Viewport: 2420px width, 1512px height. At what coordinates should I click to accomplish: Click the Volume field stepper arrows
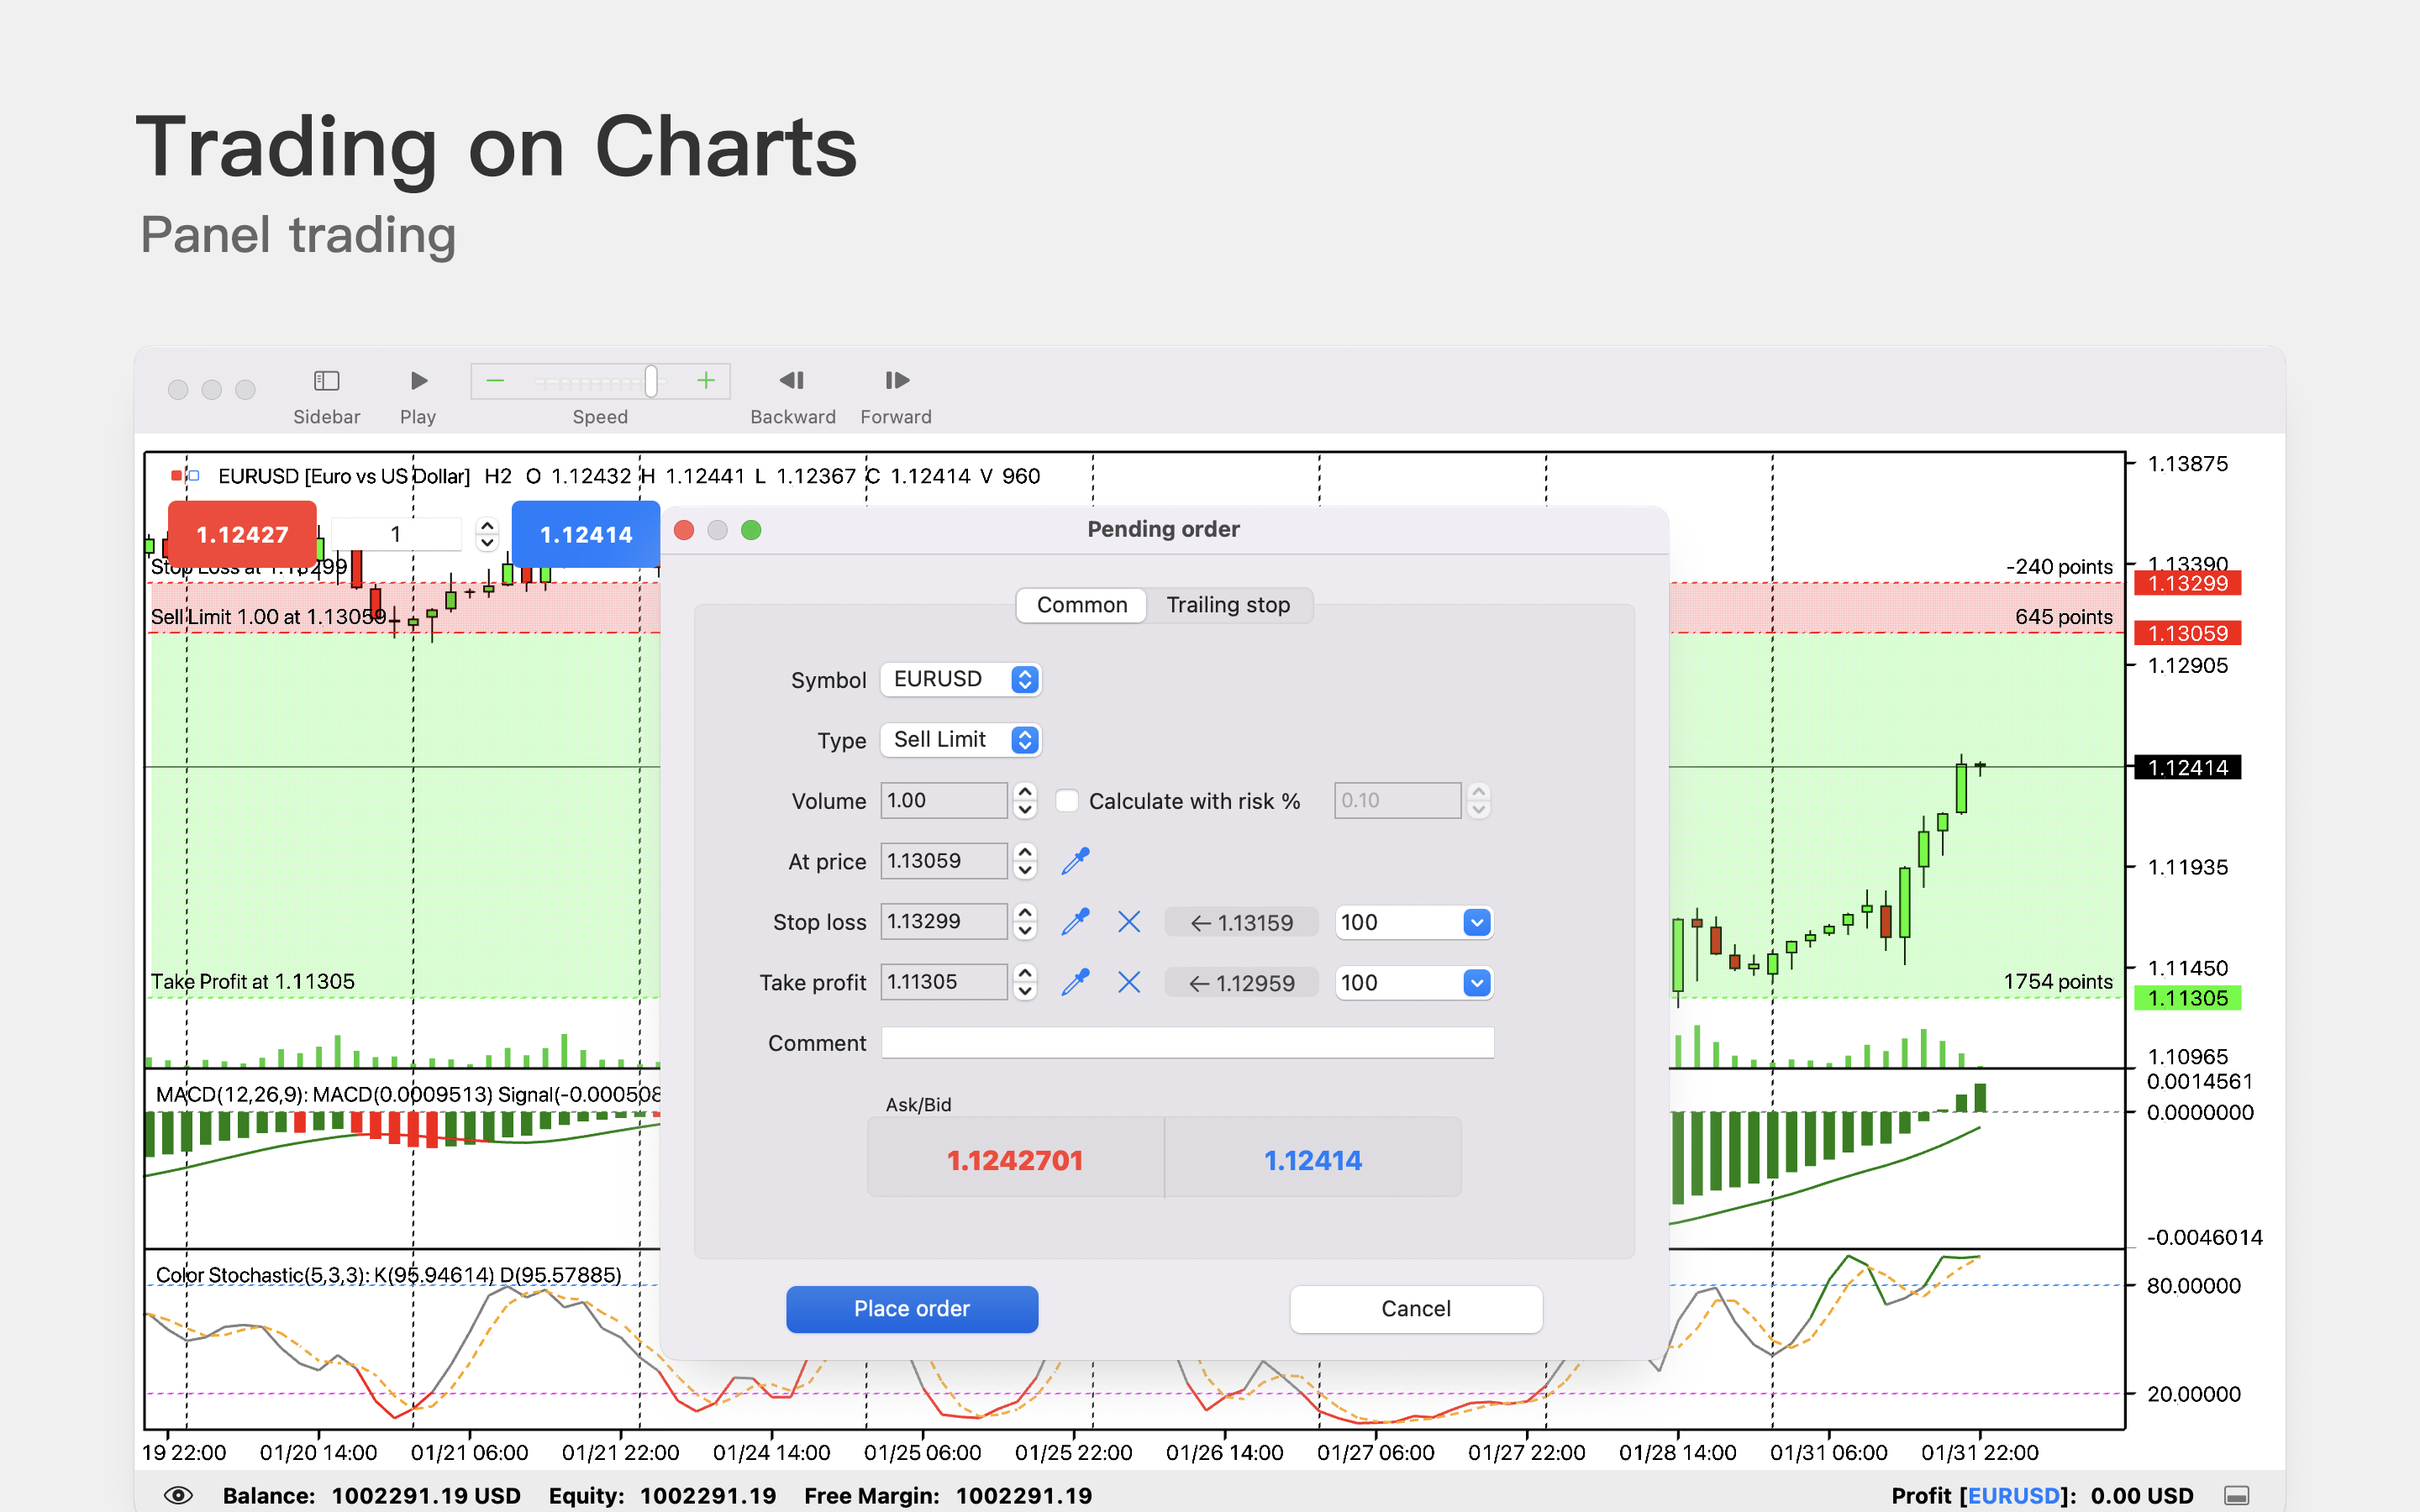tap(1025, 801)
